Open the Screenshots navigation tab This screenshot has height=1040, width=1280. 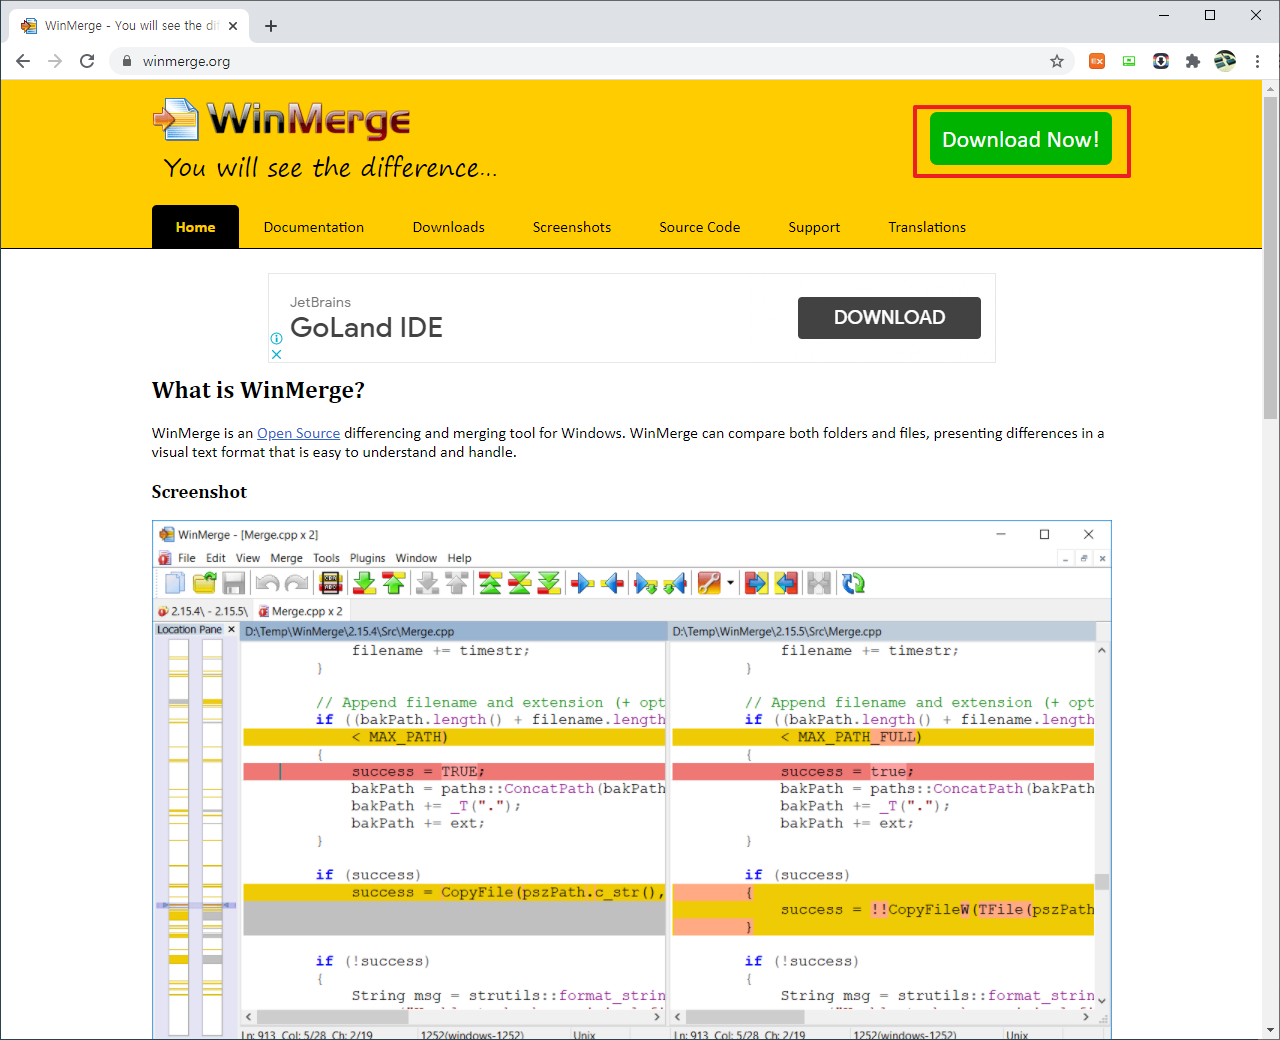pyautogui.click(x=572, y=227)
